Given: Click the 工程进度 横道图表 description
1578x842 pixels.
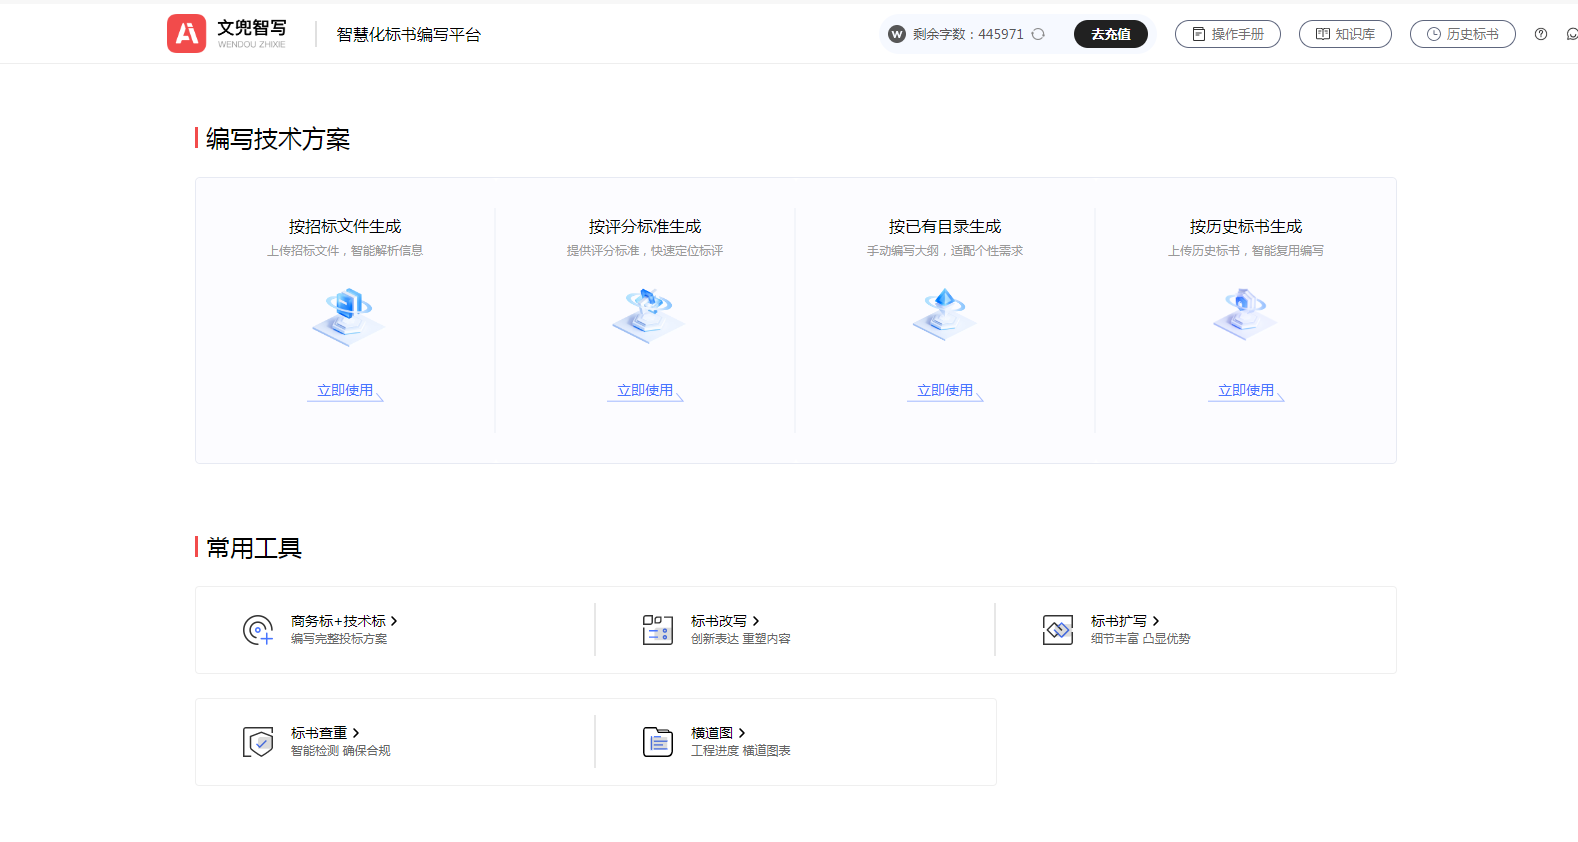Looking at the screenshot, I should [741, 751].
